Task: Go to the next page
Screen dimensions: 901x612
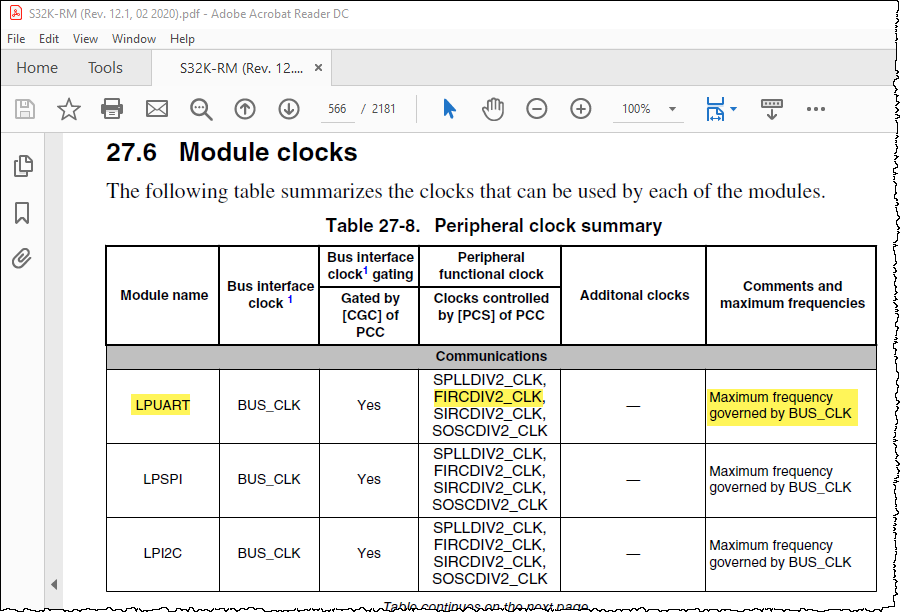Action: (x=289, y=109)
